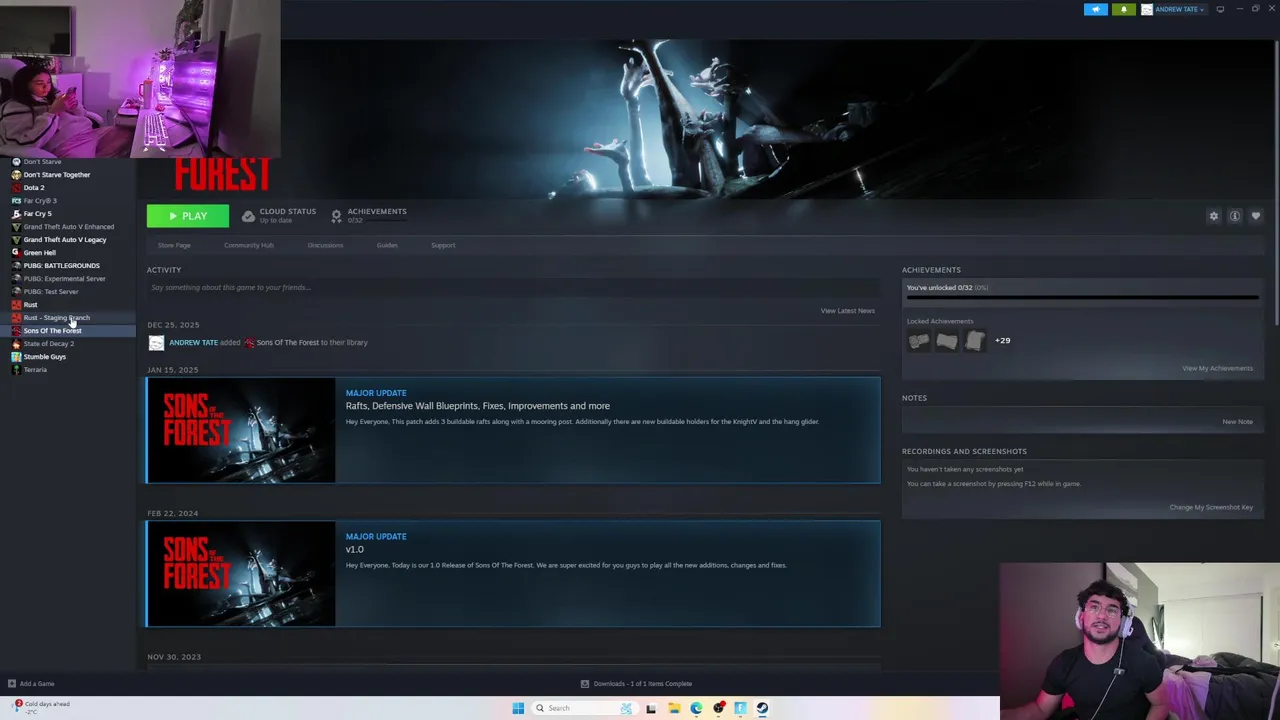Open the Community Hub tab

[x=248, y=245]
